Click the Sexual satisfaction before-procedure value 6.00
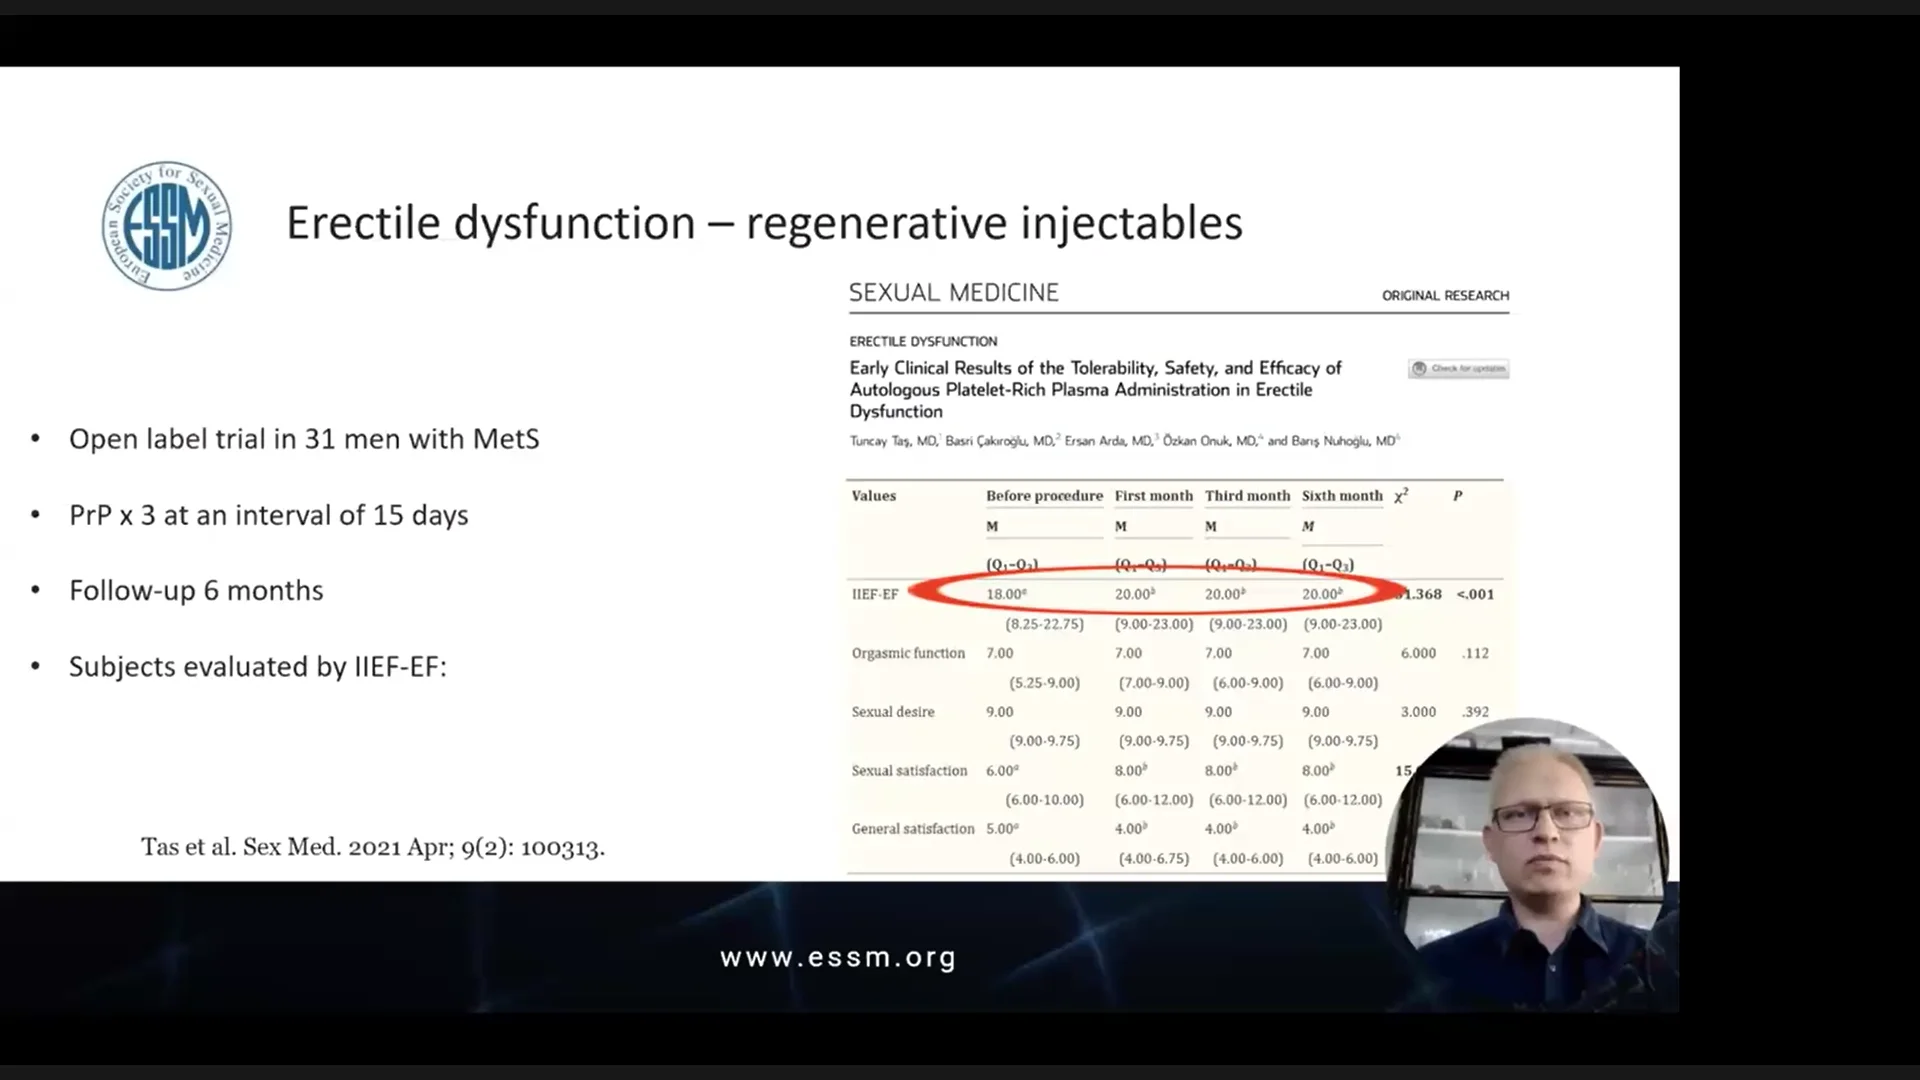Image resolution: width=1920 pixels, height=1080 pixels. click(1002, 771)
